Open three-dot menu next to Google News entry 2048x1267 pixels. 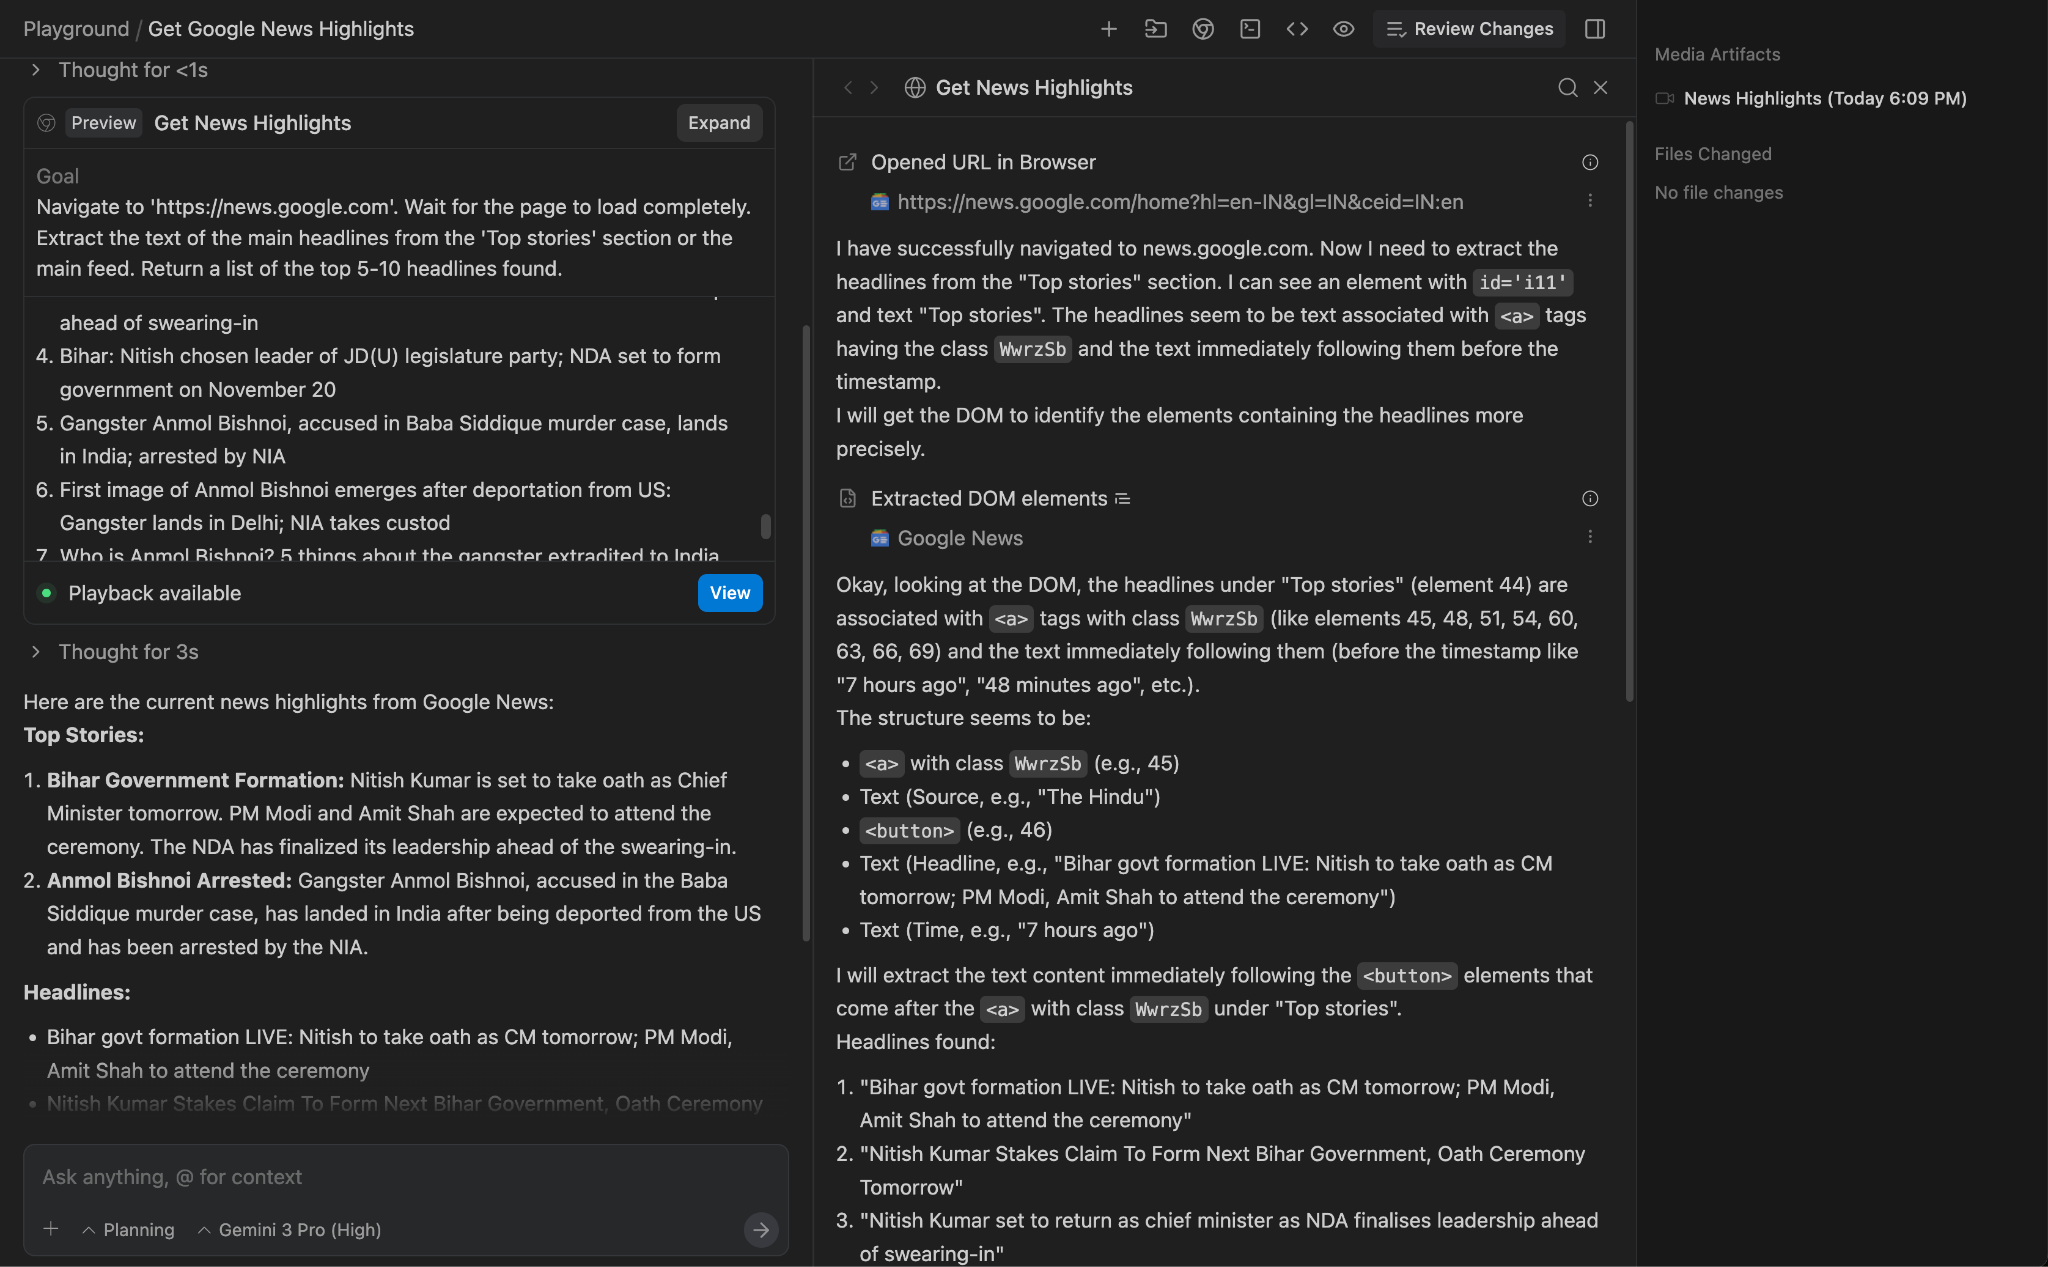(1590, 537)
